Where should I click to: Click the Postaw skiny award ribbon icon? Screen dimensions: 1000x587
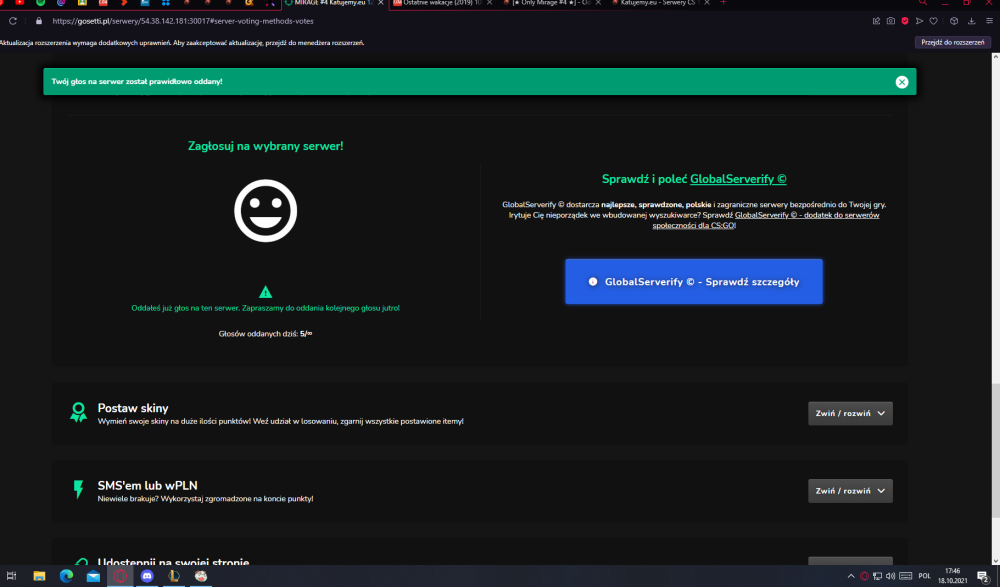coord(78,412)
